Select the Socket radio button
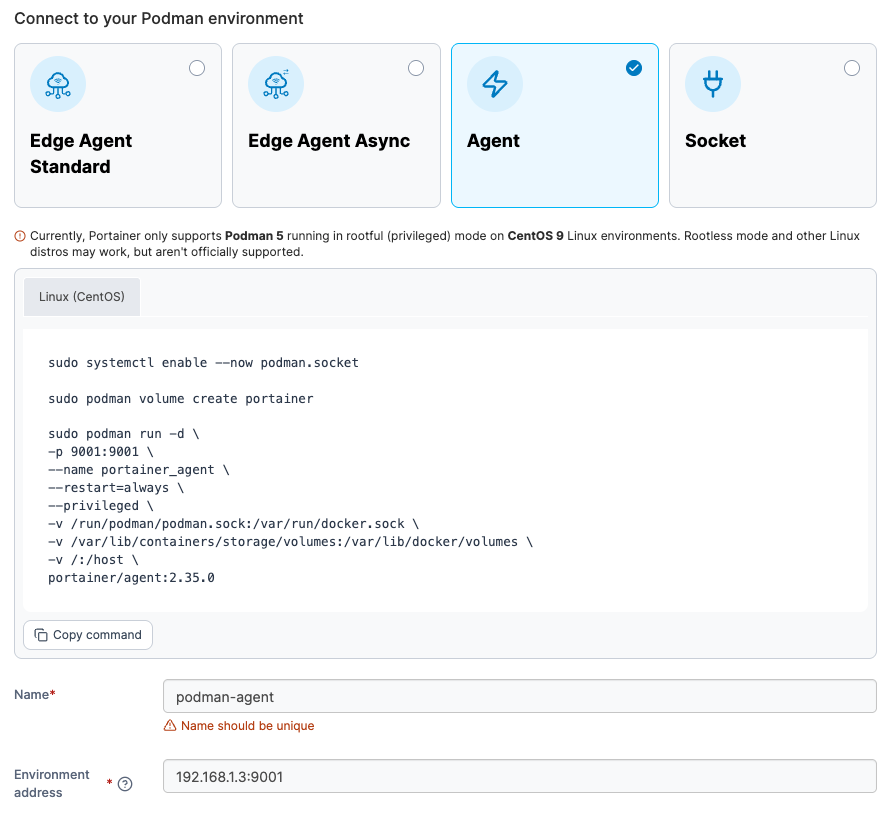The height and width of the screenshot is (815, 893). pos(852,68)
